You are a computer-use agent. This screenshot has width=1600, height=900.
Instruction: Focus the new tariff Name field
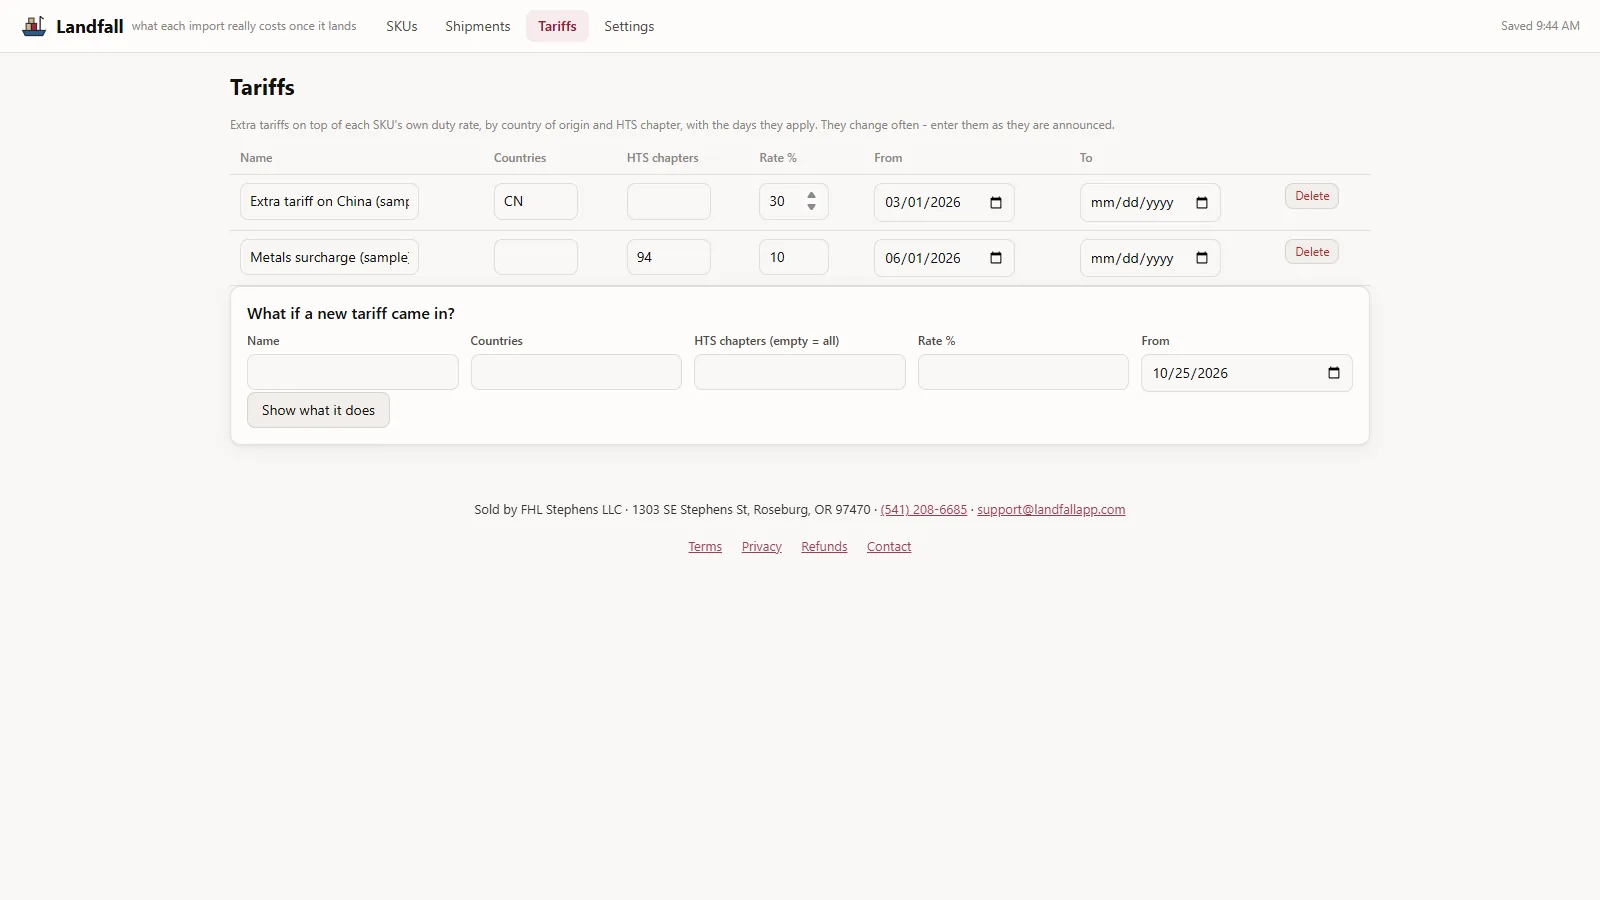pyautogui.click(x=353, y=372)
